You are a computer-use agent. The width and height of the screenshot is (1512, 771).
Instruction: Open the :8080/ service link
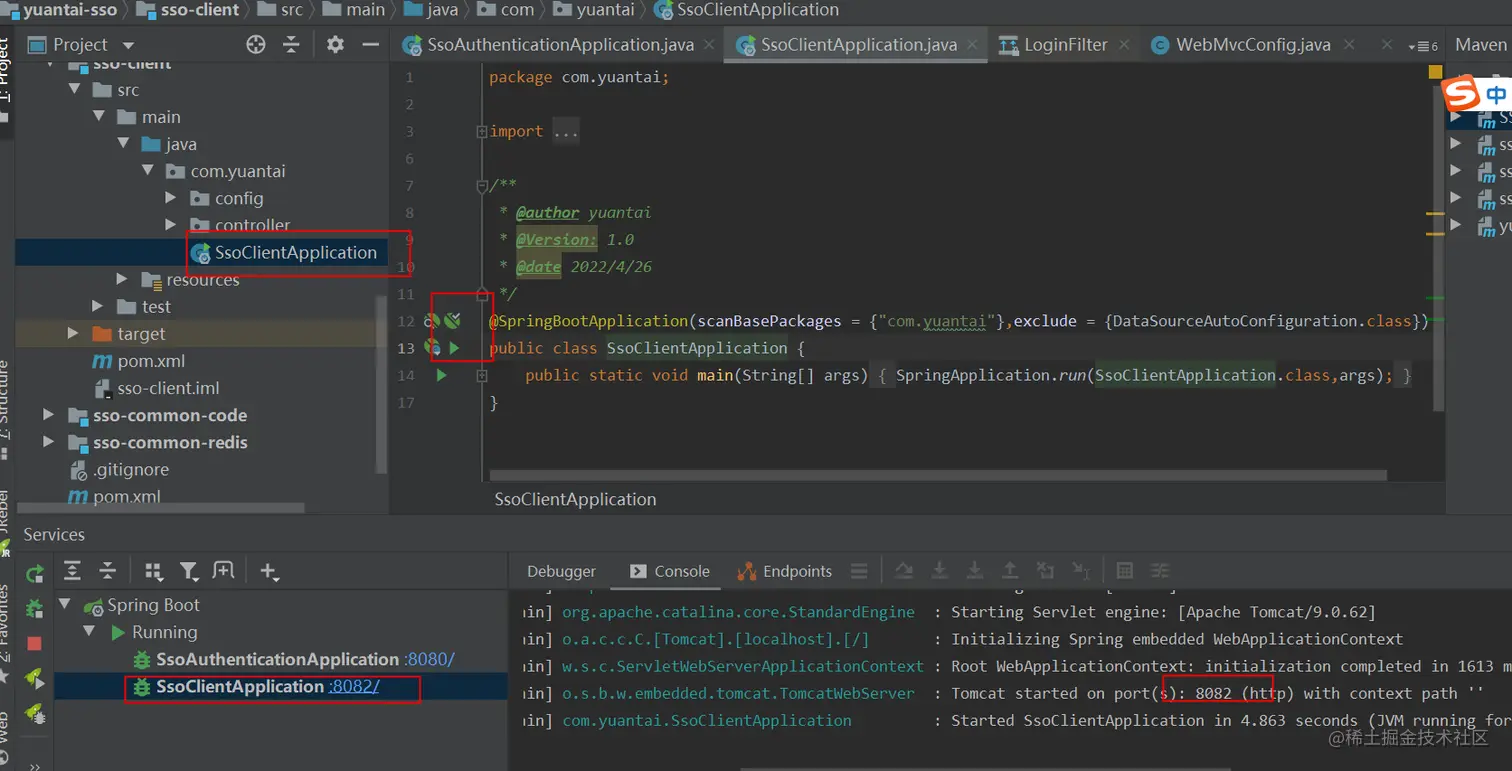point(430,659)
